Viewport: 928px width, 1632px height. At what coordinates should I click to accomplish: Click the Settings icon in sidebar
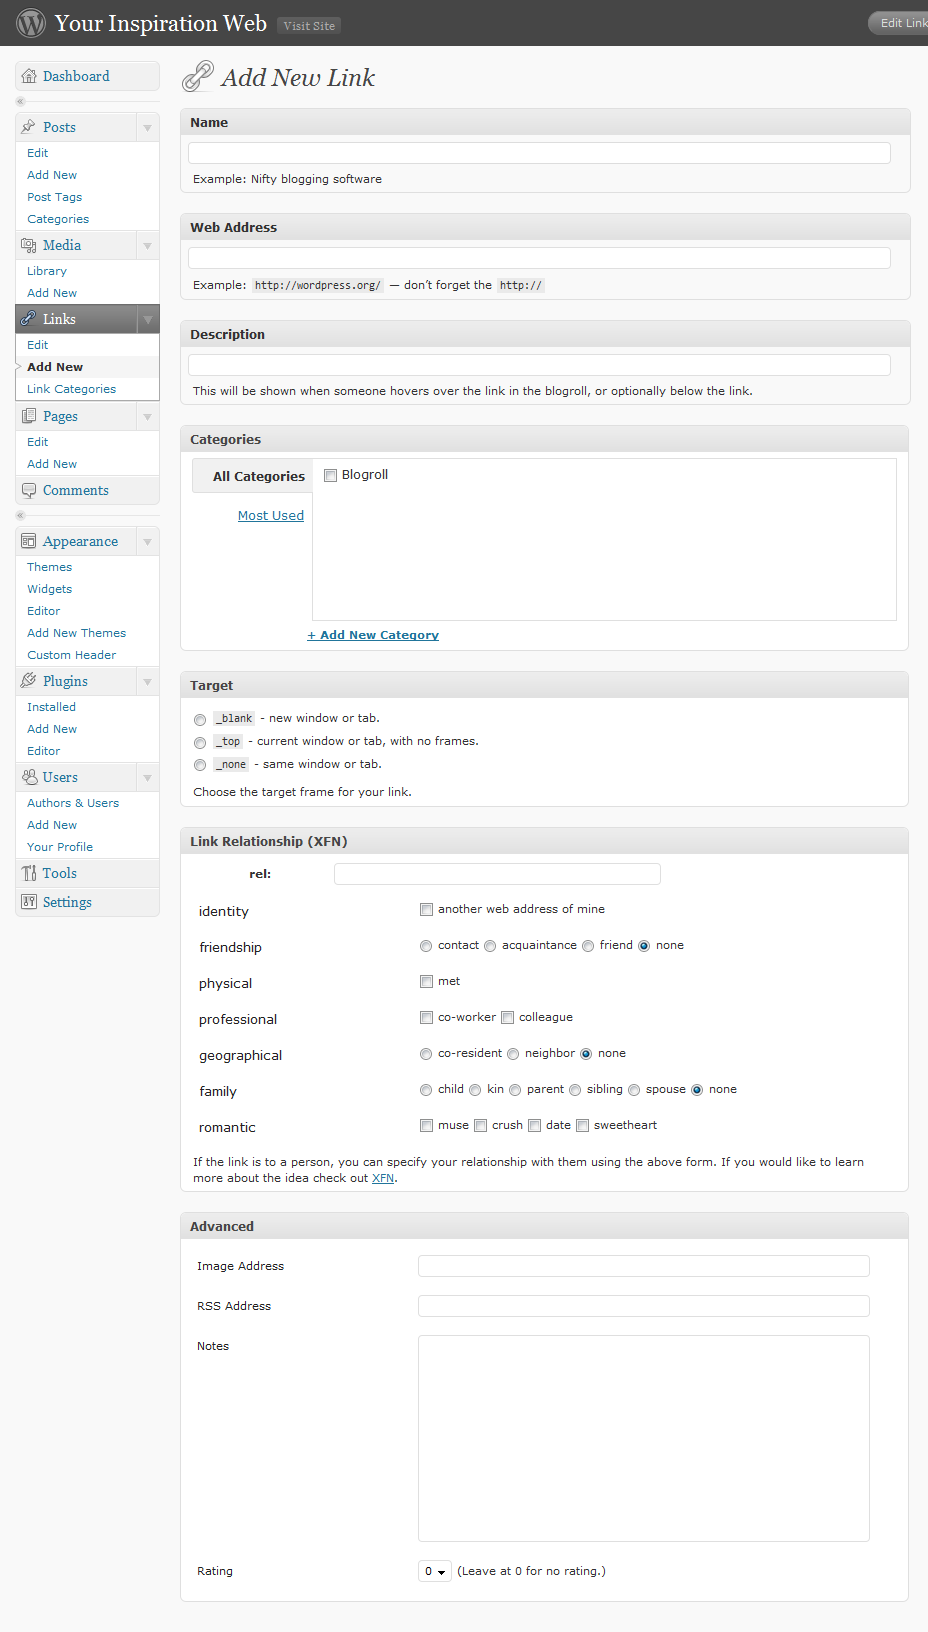[x=29, y=902]
